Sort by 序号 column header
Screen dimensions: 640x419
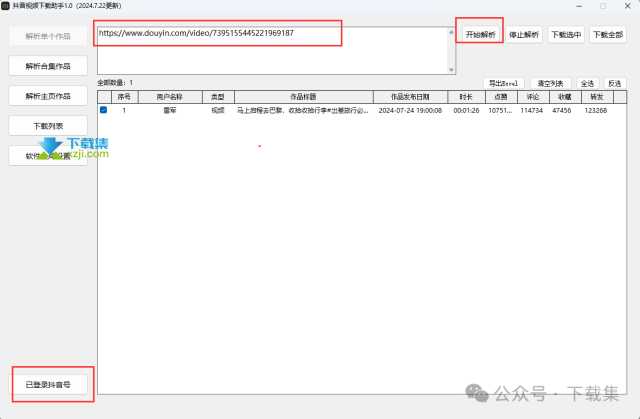coord(124,97)
